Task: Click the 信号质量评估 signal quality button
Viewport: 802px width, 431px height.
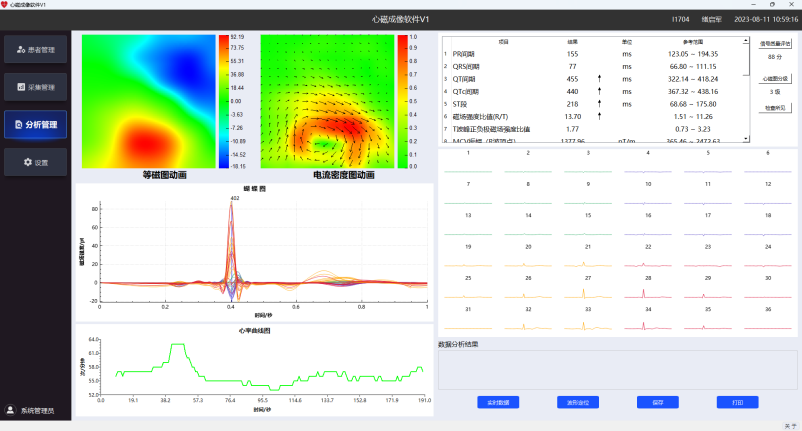Action: [775, 44]
